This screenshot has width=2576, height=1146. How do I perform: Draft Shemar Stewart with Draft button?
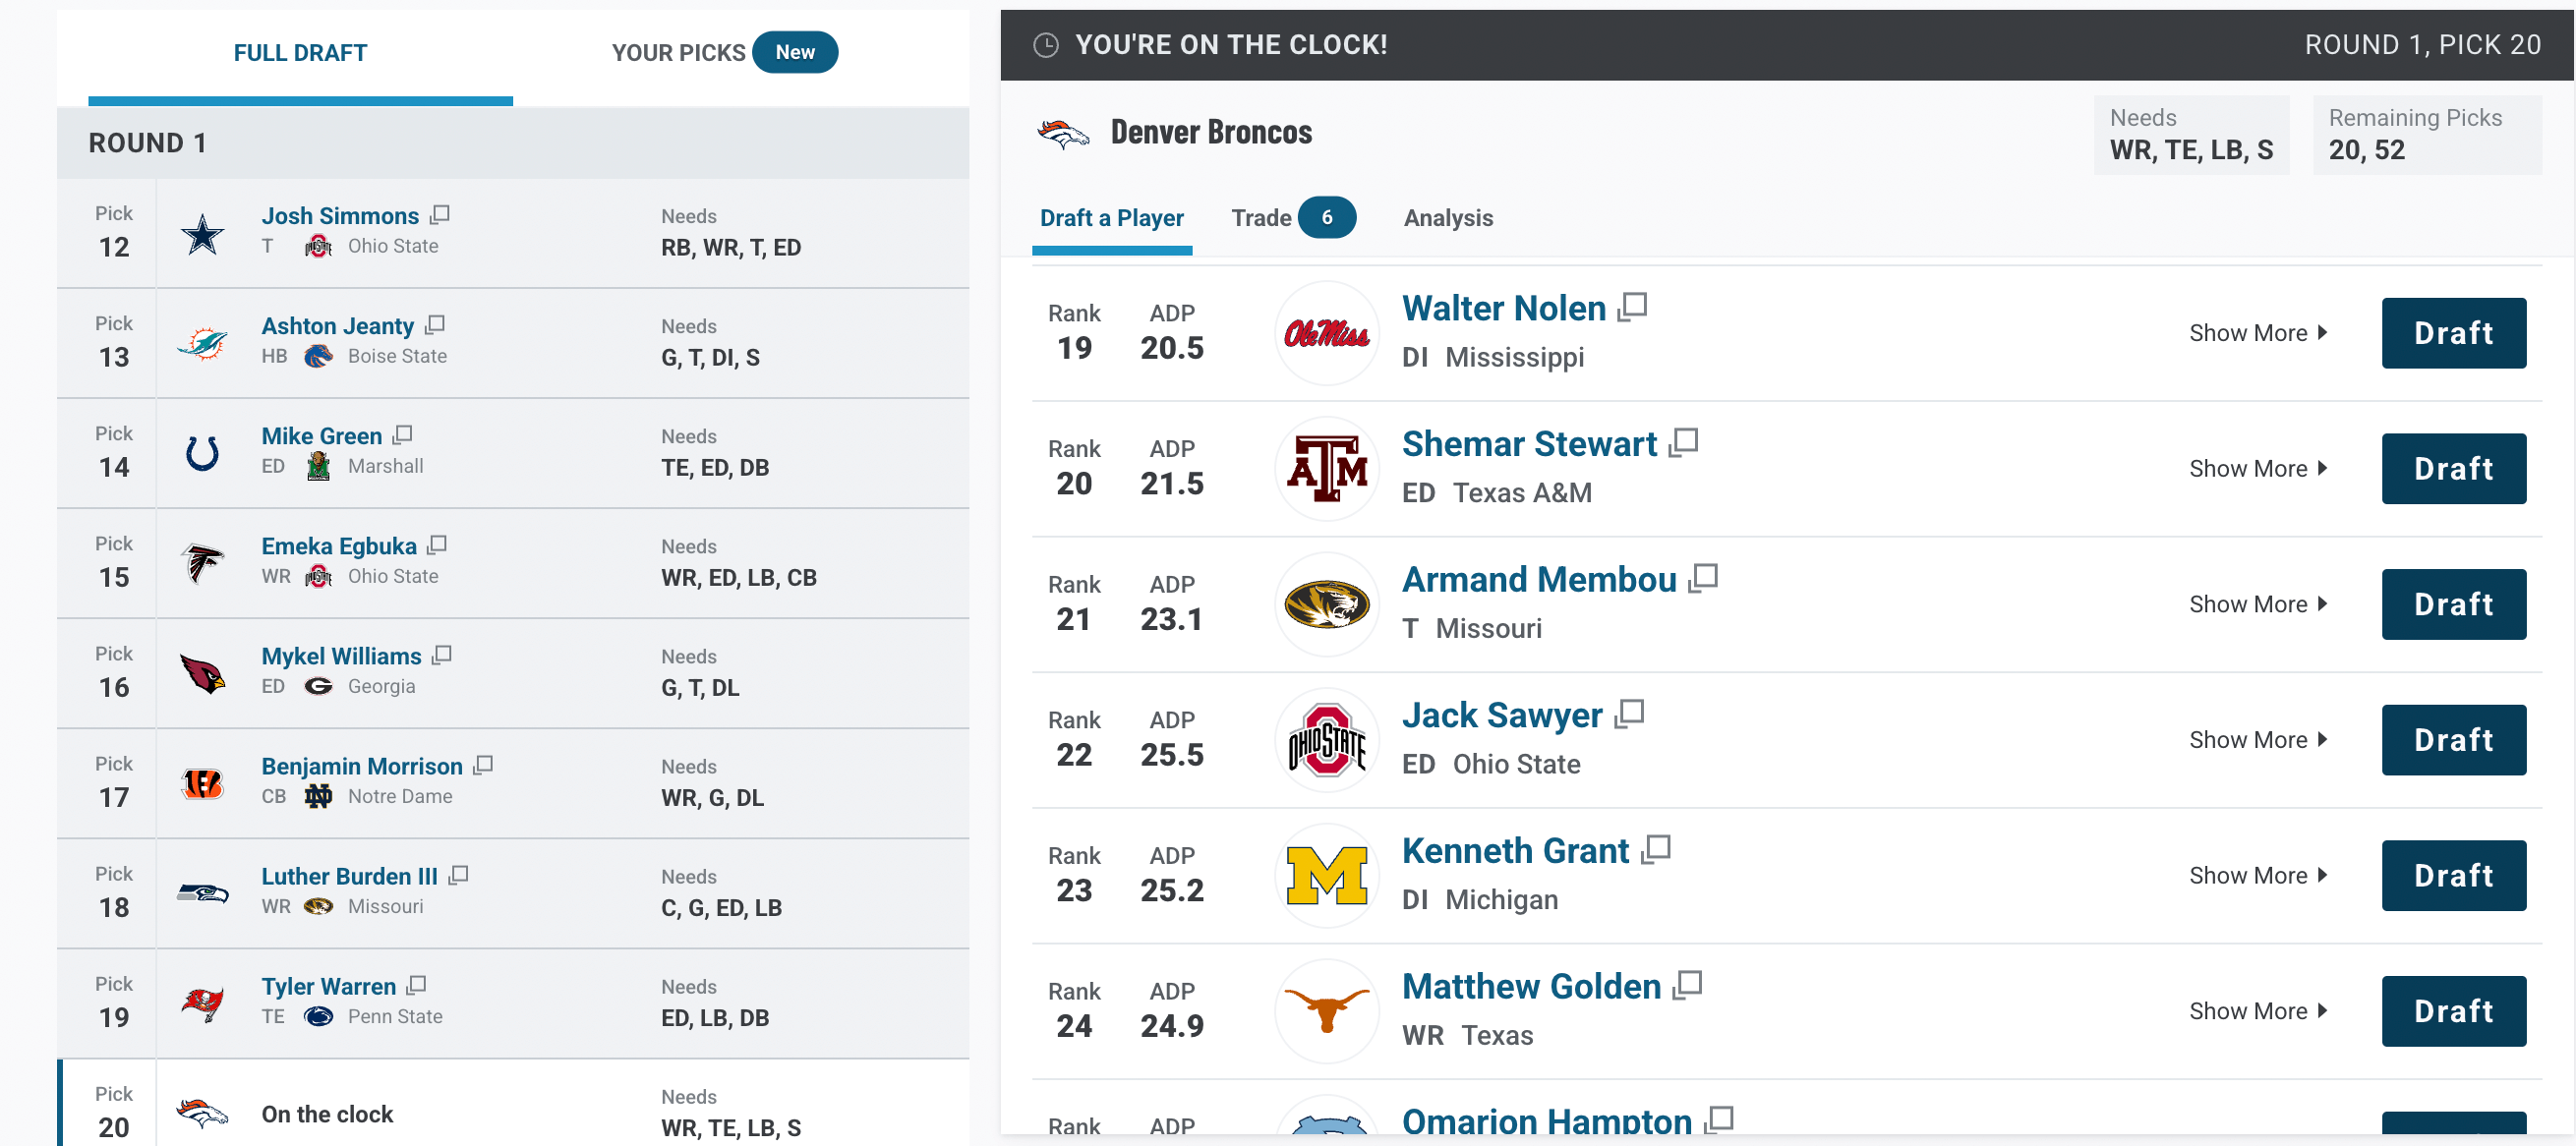tap(2453, 468)
